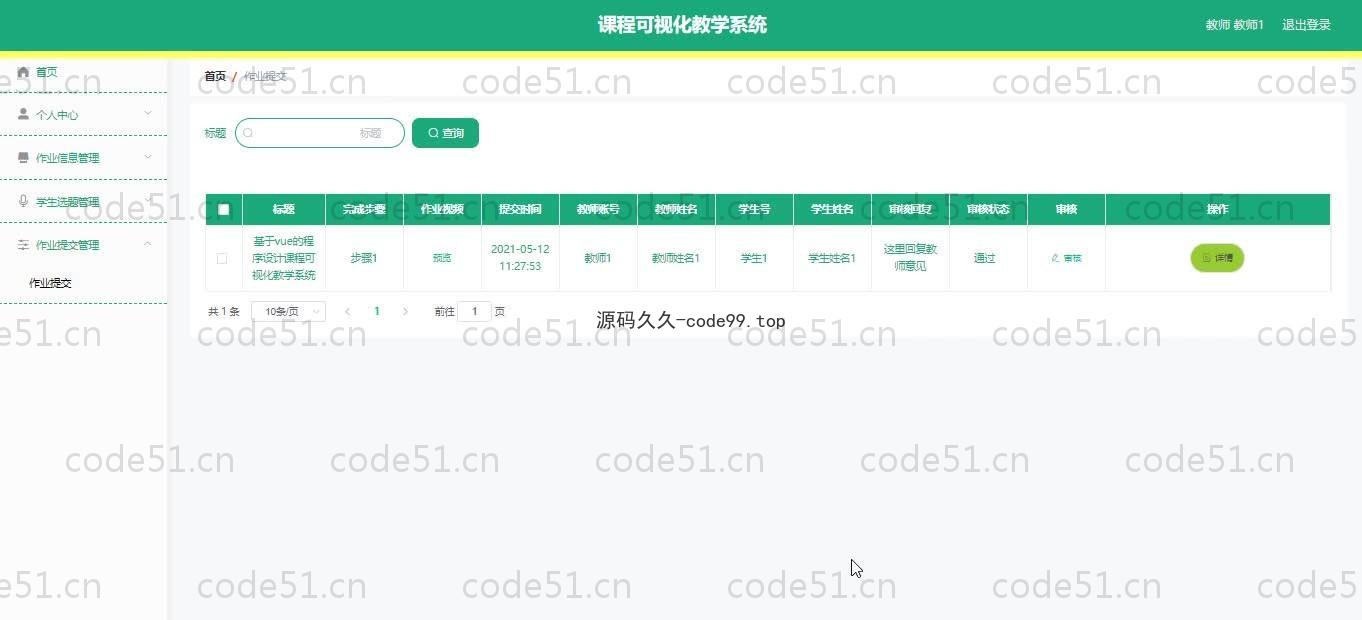This screenshot has height=620, width=1362.
Task: Go to the next page arrow
Action: tap(405, 311)
